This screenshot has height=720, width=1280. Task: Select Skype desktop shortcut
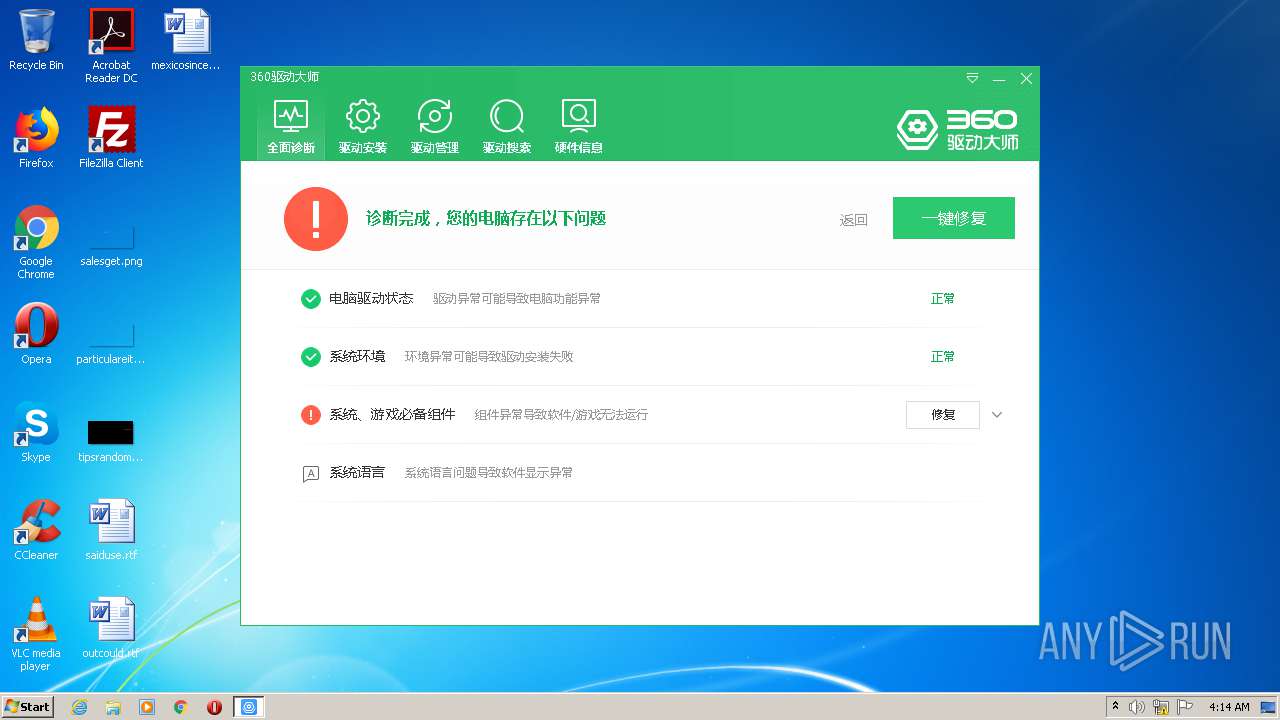coord(36,432)
